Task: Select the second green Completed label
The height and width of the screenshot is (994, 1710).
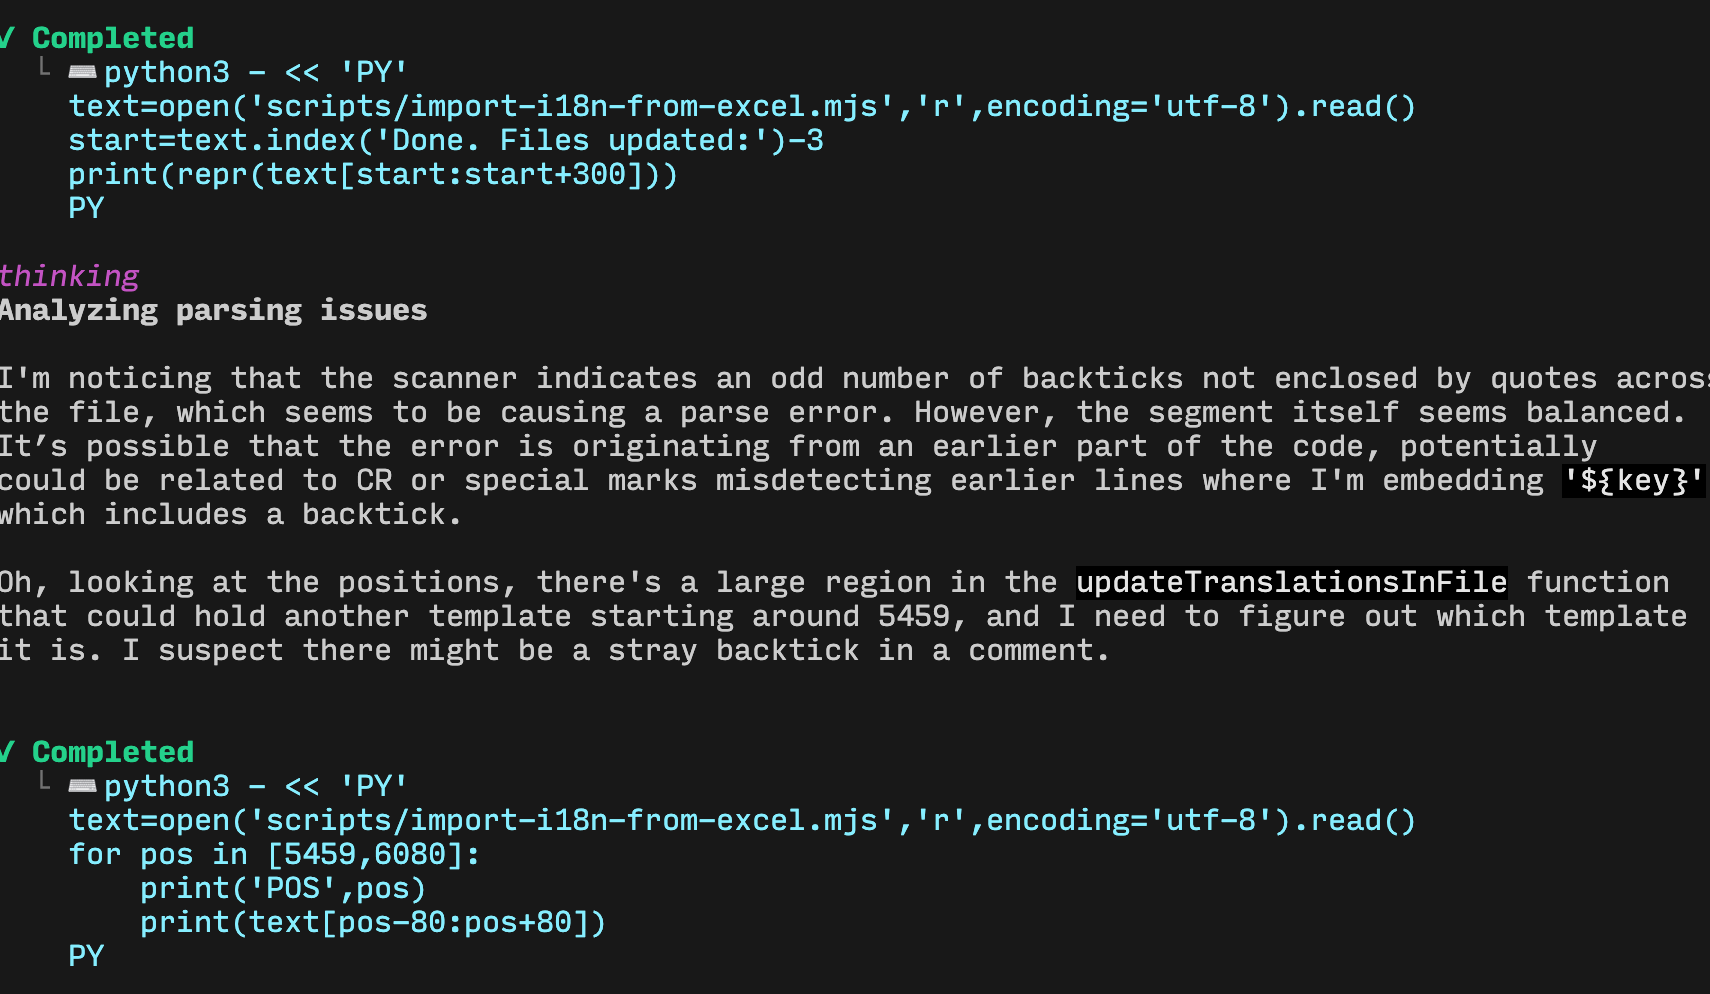Action: point(113,752)
